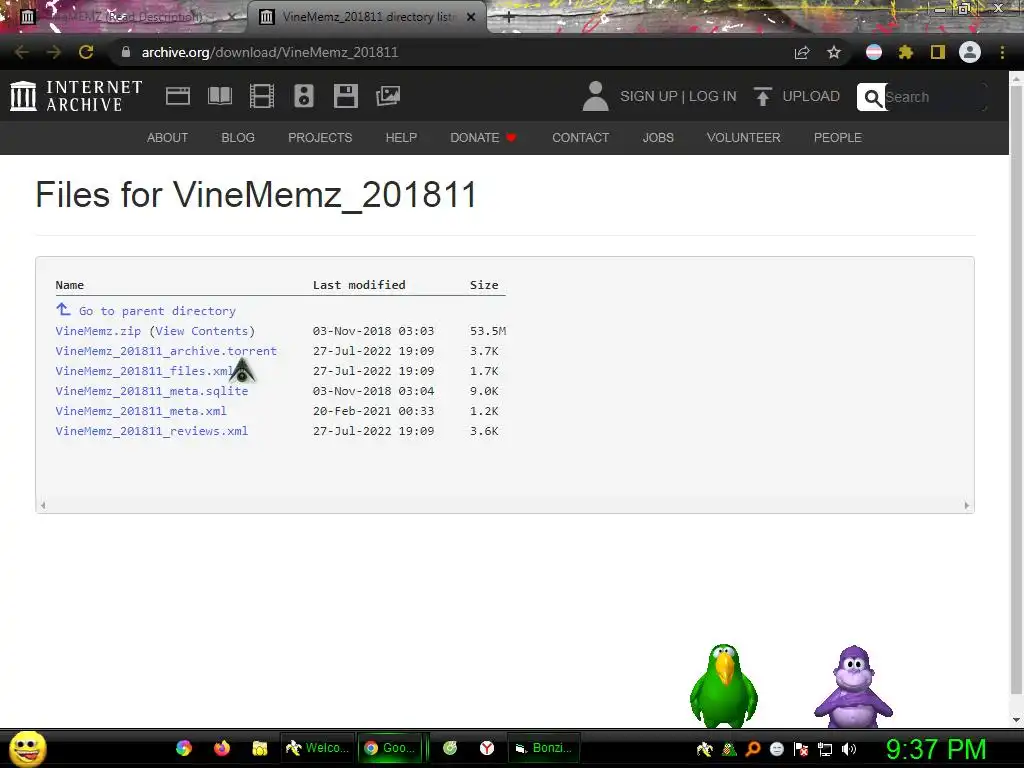Click the Internet Archive logo

pyautogui.click(x=76, y=96)
